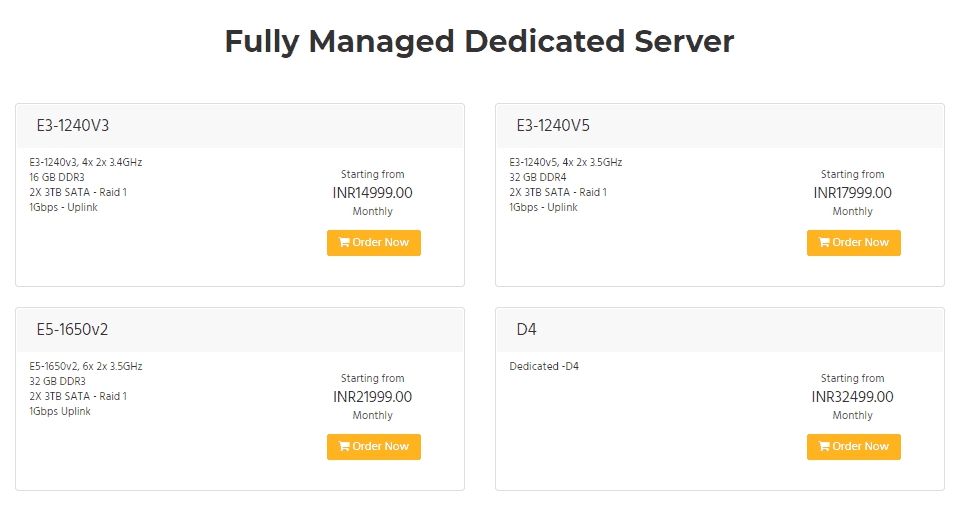
Task: Click cart icon on E3-1240V3 Order Now
Action: point(344,242)
